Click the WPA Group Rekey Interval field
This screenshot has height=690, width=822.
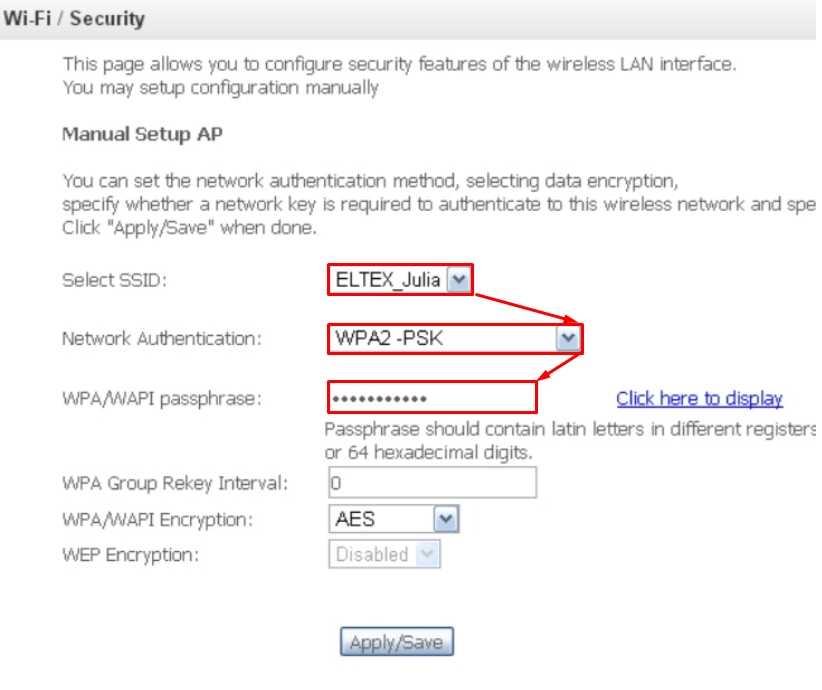[x=432, y=483]
